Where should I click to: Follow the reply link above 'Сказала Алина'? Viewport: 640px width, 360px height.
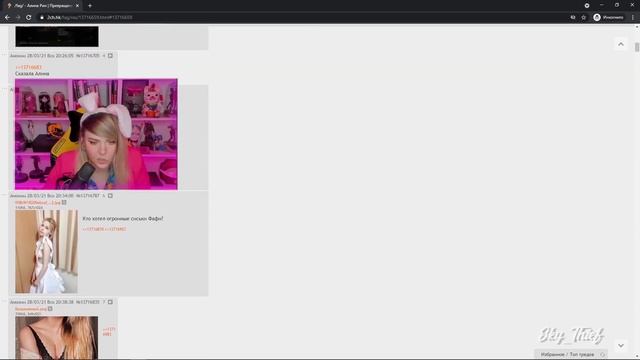tap(29, 67)
